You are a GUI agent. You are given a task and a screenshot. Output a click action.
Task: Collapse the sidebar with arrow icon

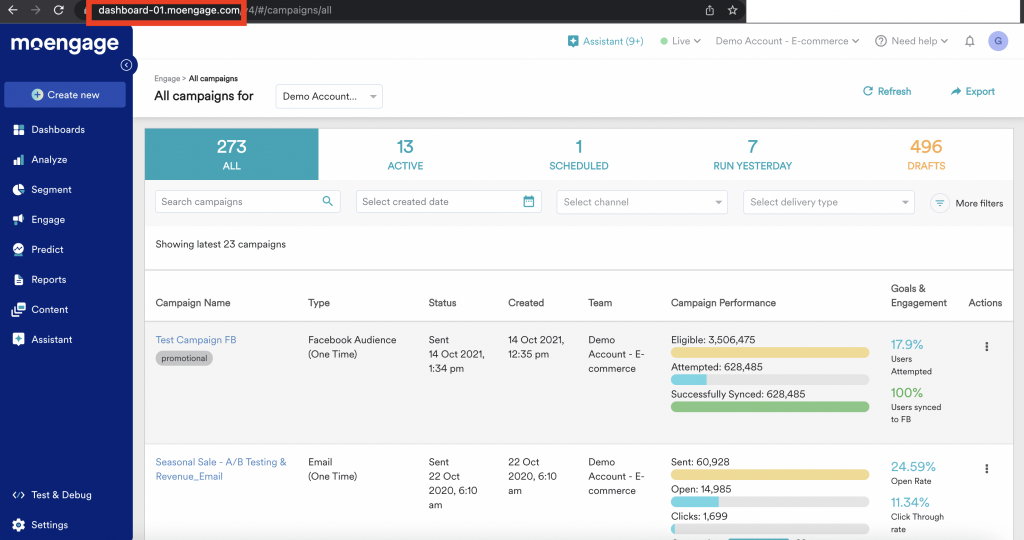[127, 65]
